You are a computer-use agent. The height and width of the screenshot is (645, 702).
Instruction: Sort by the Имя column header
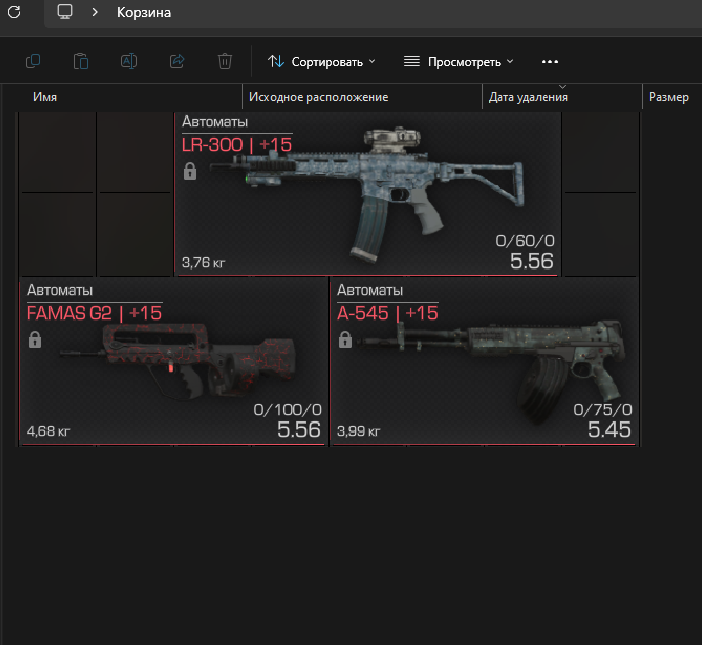pyautogui.click(x=45, y=97)
